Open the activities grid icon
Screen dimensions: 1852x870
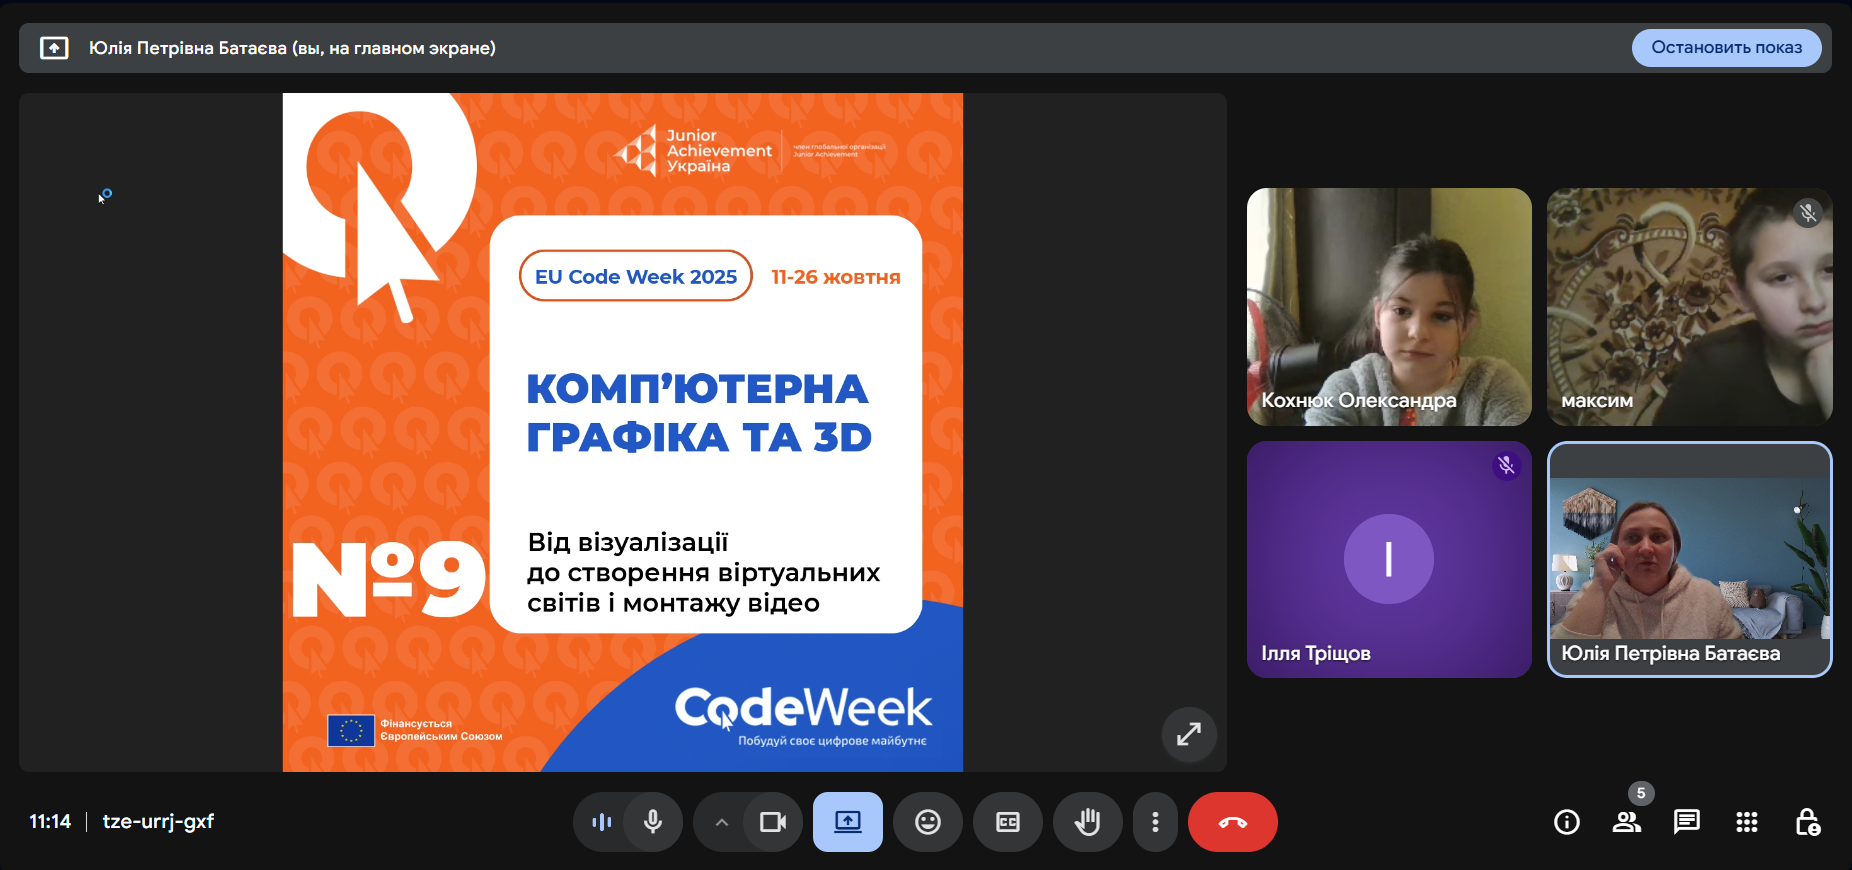(1746, 822)
